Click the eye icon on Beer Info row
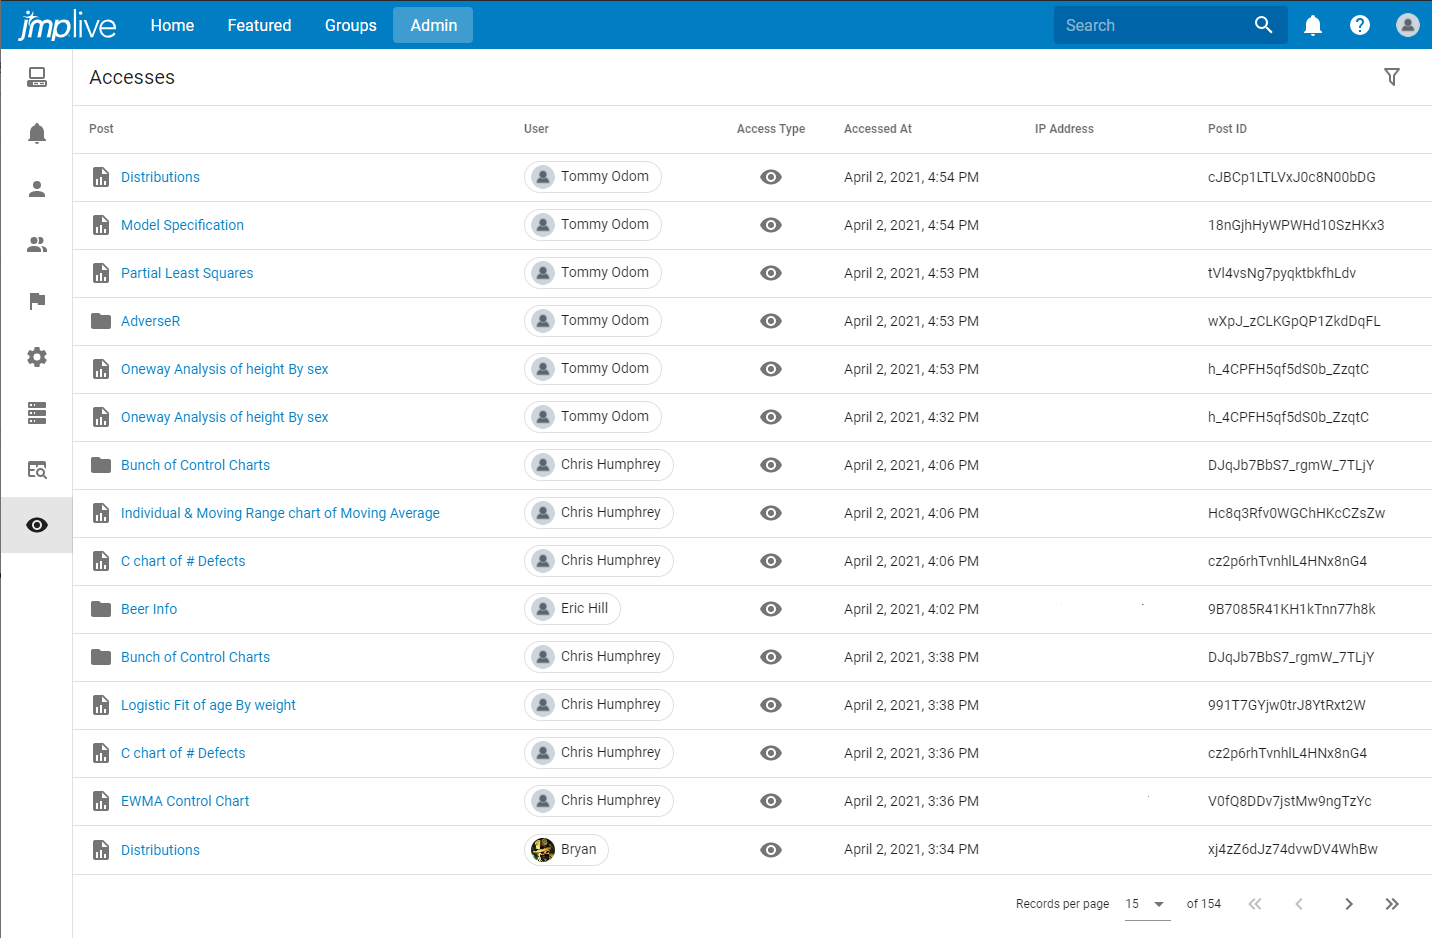This screenshot has height=938, width=1432. [x=770, y=609]
